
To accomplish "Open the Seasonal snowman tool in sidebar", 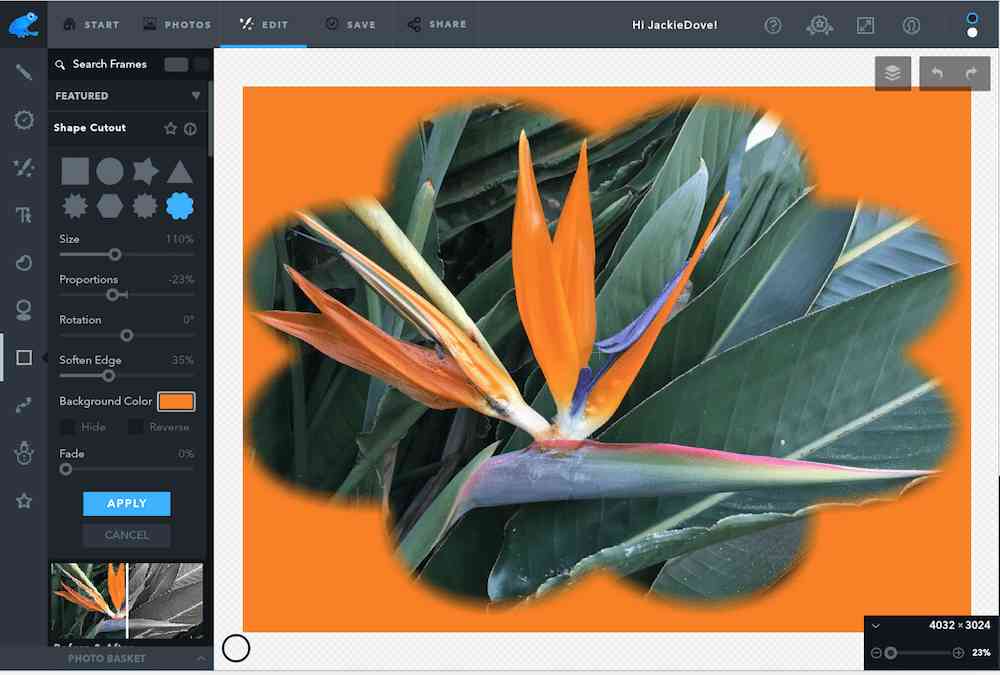I will 24,453.
